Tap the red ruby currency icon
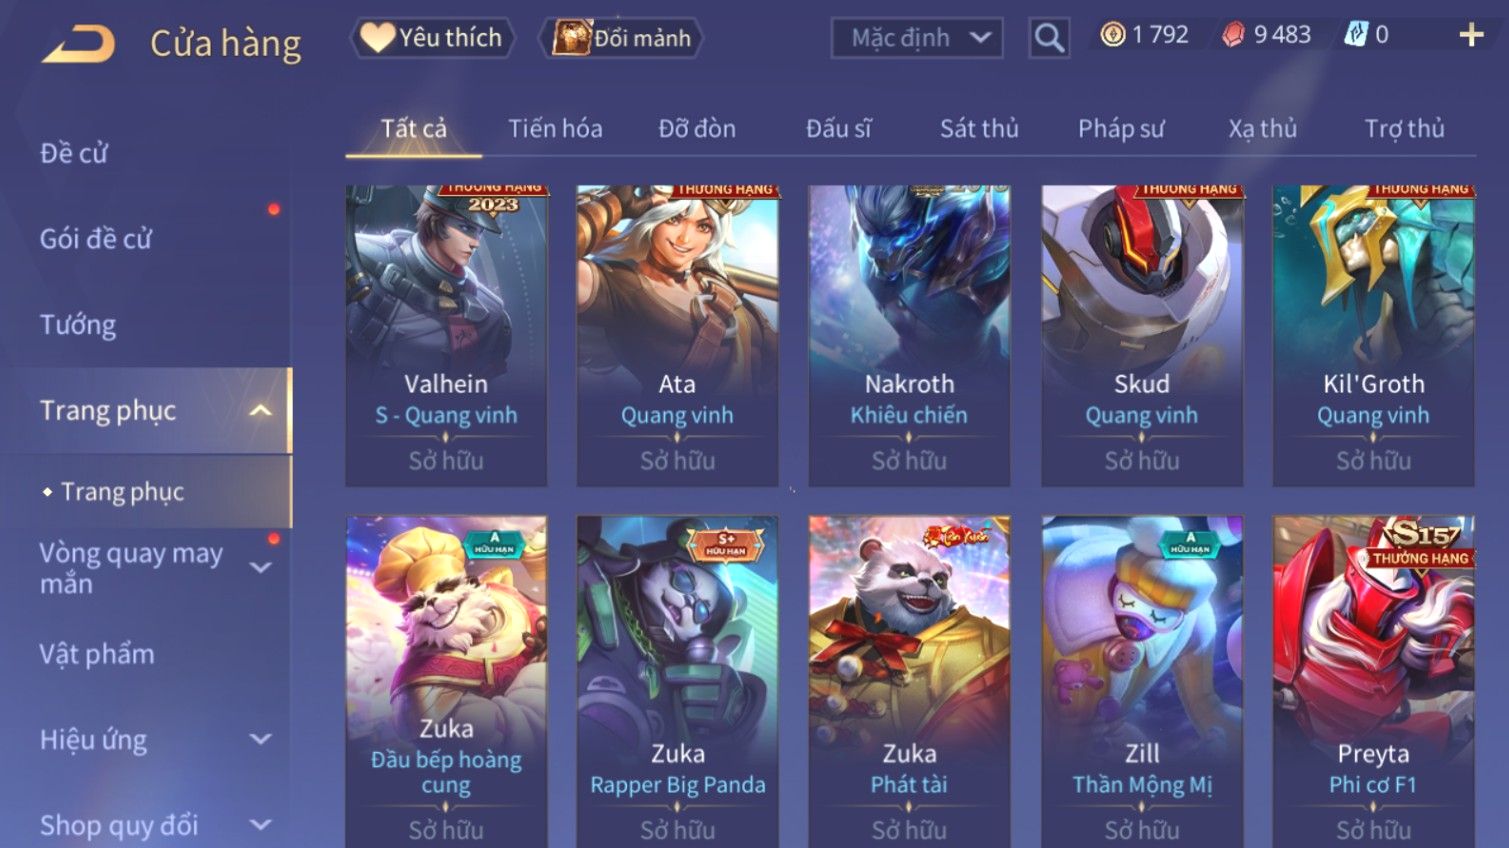Screen dimensions: 1509x848 point(1234,35)
